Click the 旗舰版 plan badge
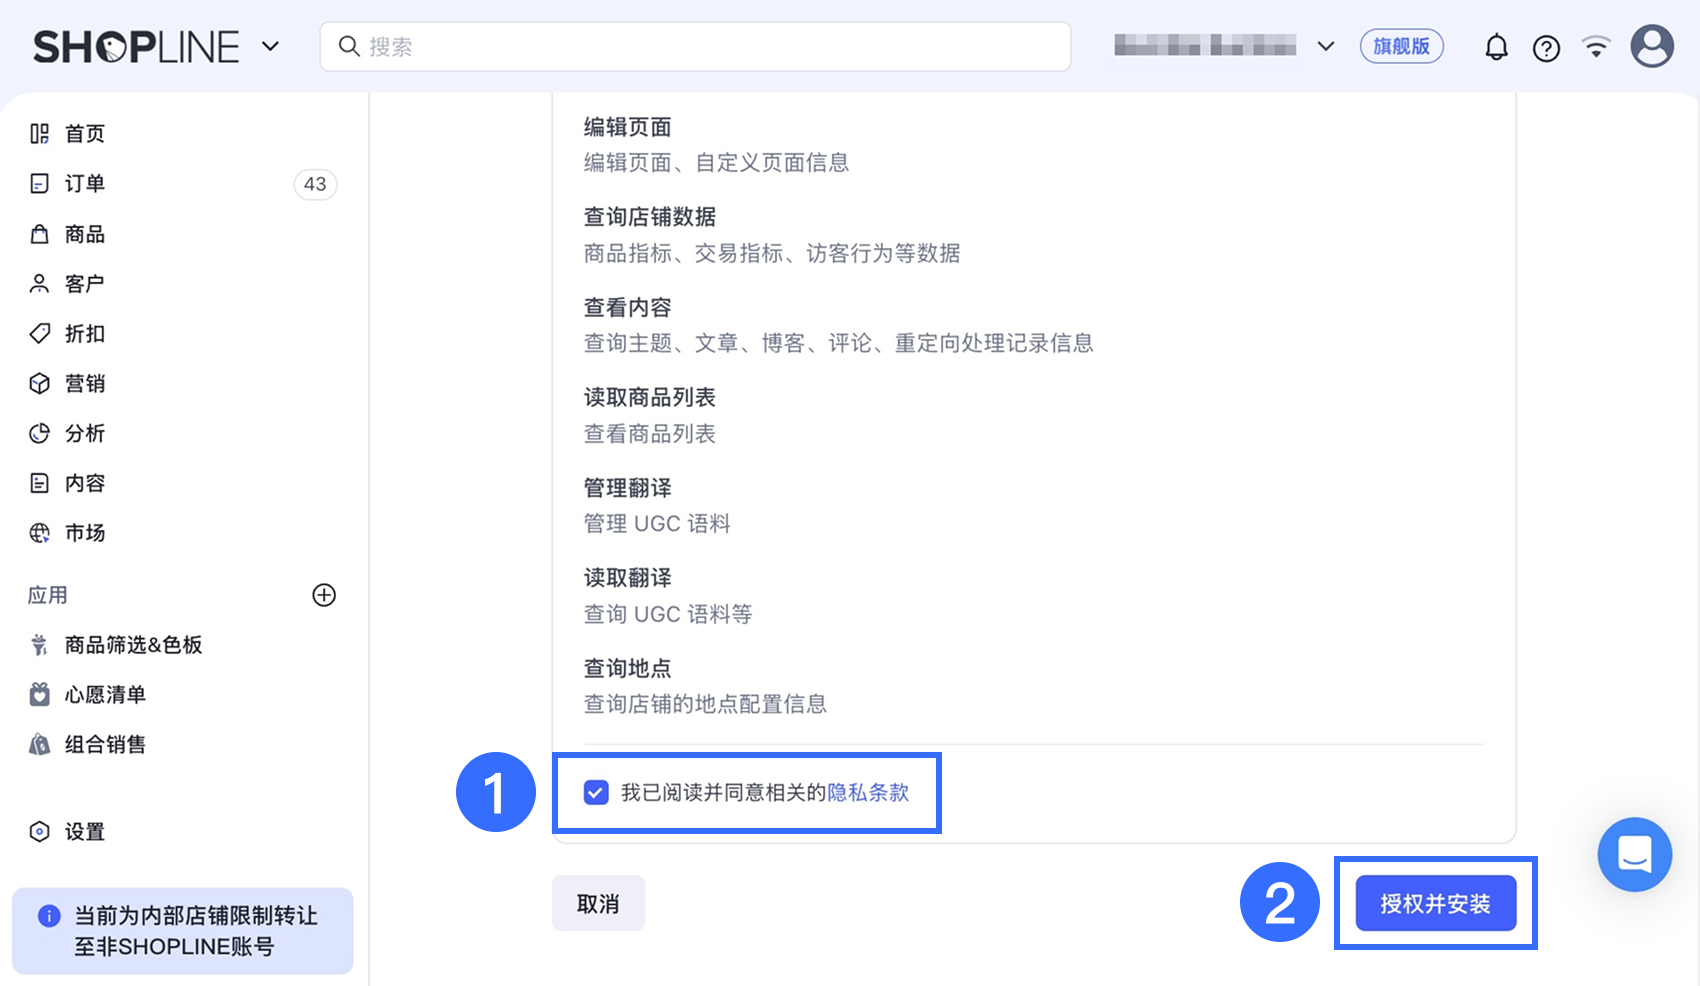Viewport: 1700px width, 986px height. [x=1401, y=46]
